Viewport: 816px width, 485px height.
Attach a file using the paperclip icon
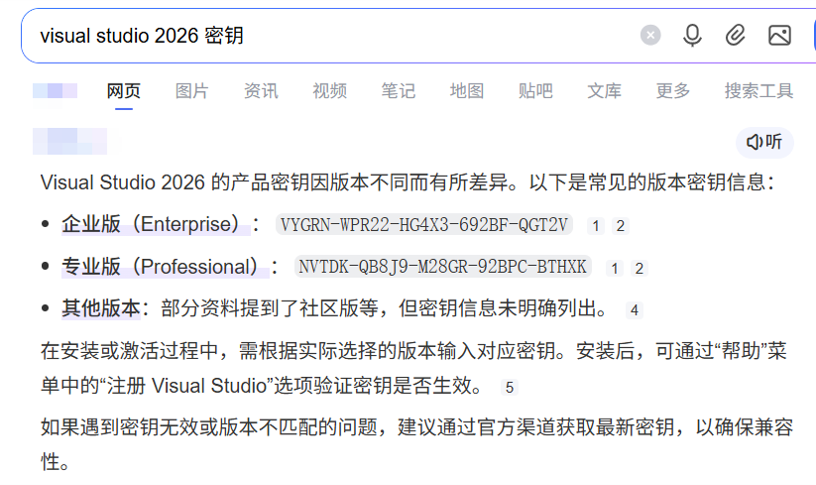point(735,36)
